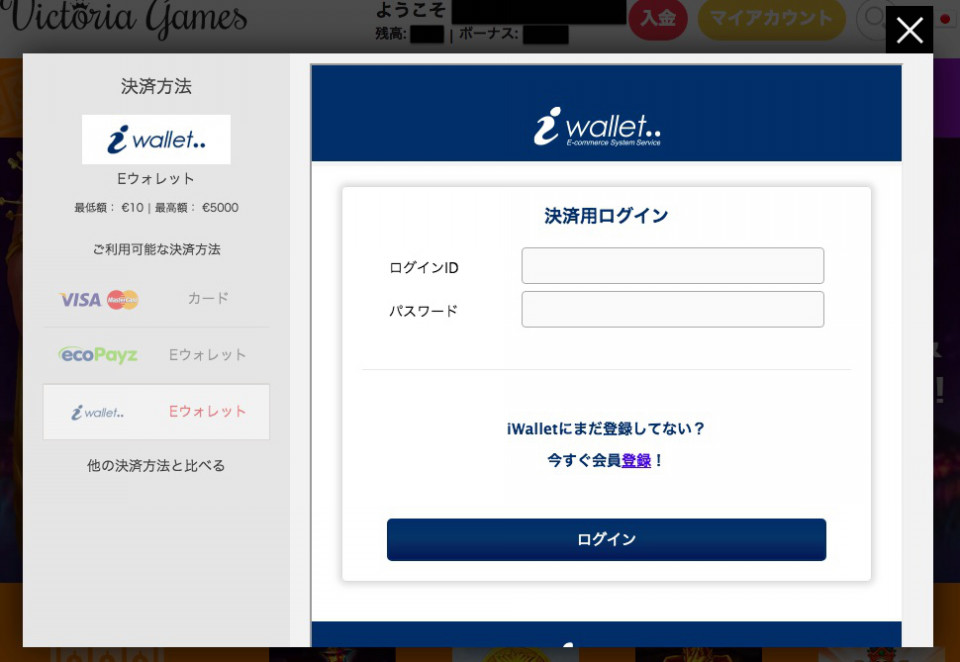This screenshot has width=960, height=662.
Task: Open 他の決済方法と比べる link
Action: point(156,465)
